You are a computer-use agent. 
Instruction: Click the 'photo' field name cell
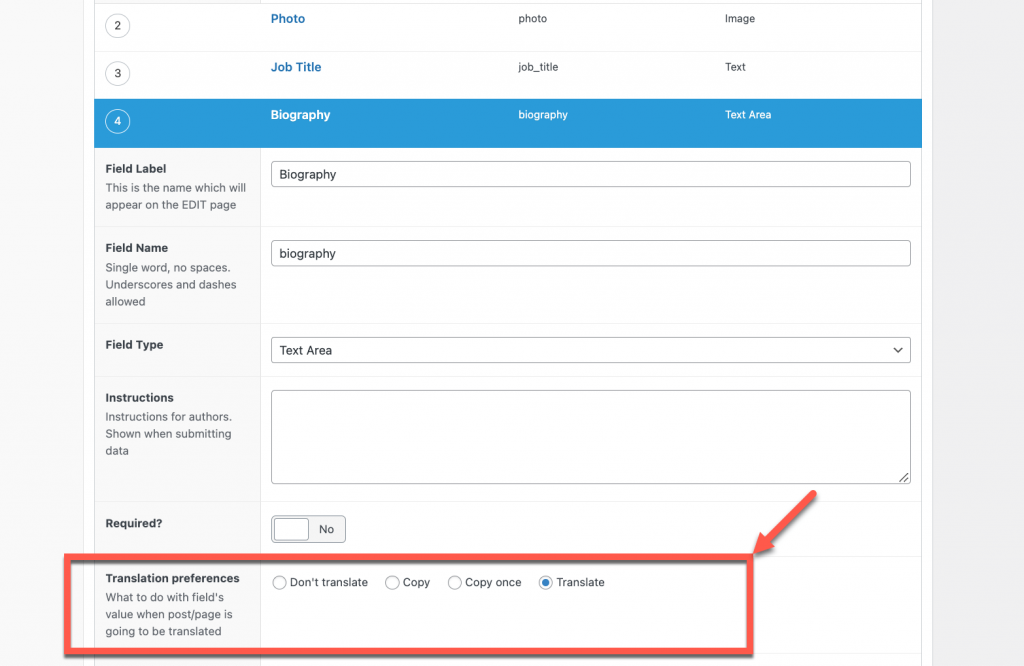[x=533, y=19]
